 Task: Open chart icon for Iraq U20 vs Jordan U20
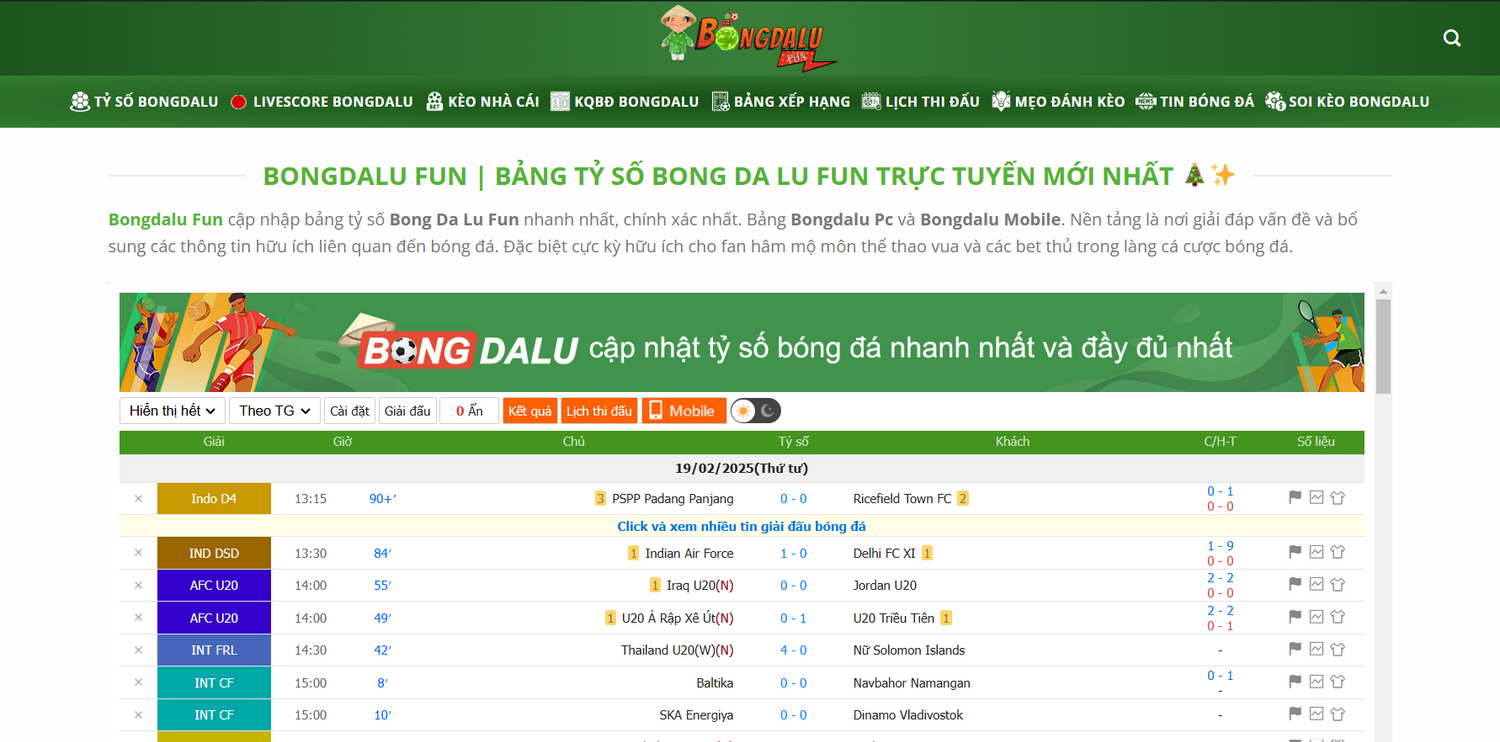(1316, 584)
